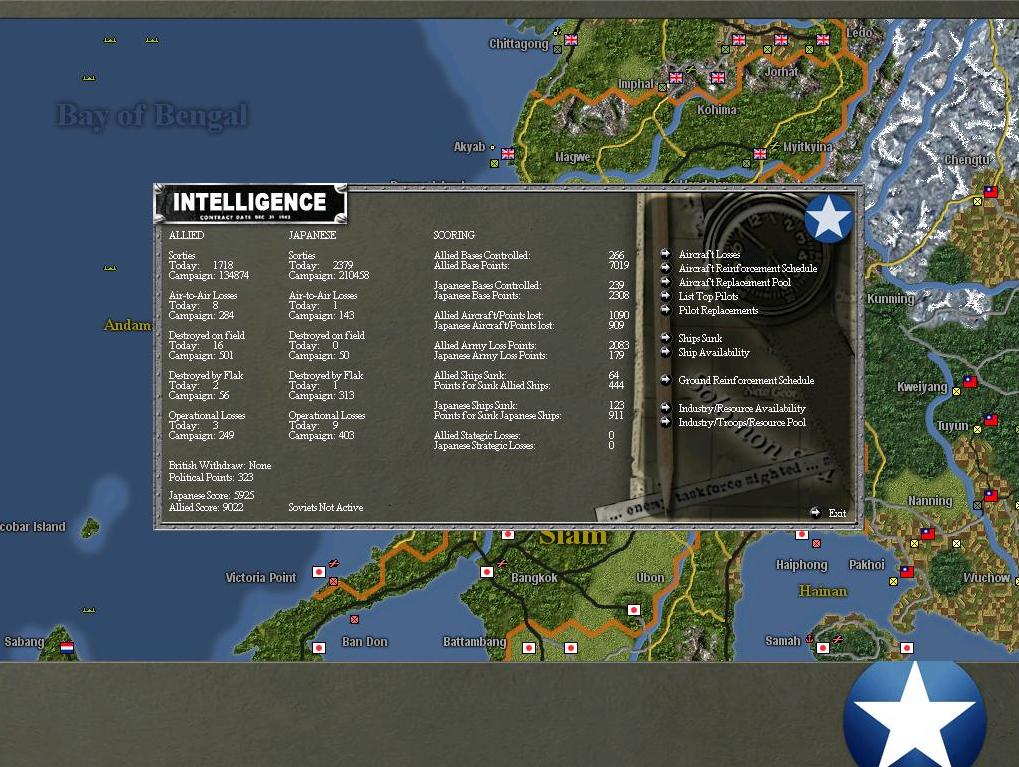Click the Allied Score: 9022 line

[206, 507]
